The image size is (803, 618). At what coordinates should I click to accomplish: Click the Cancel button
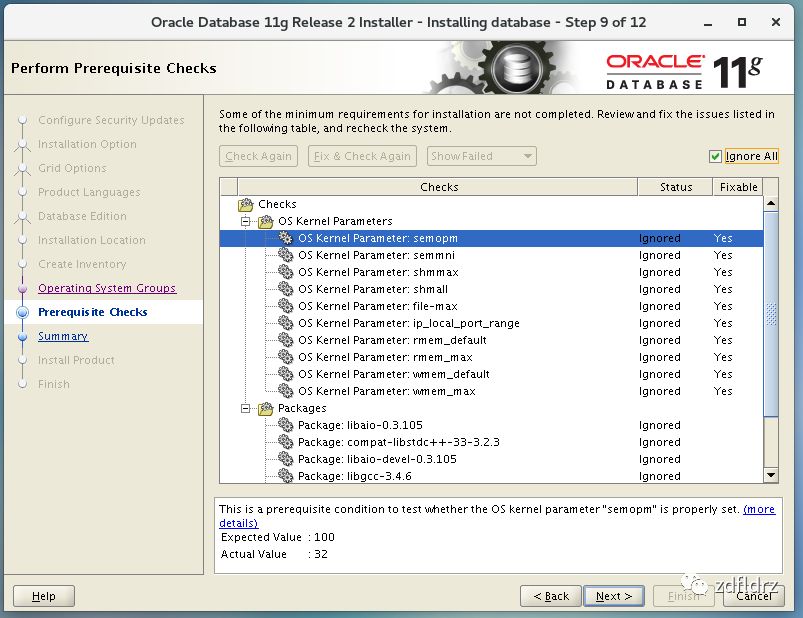(753, 596)
